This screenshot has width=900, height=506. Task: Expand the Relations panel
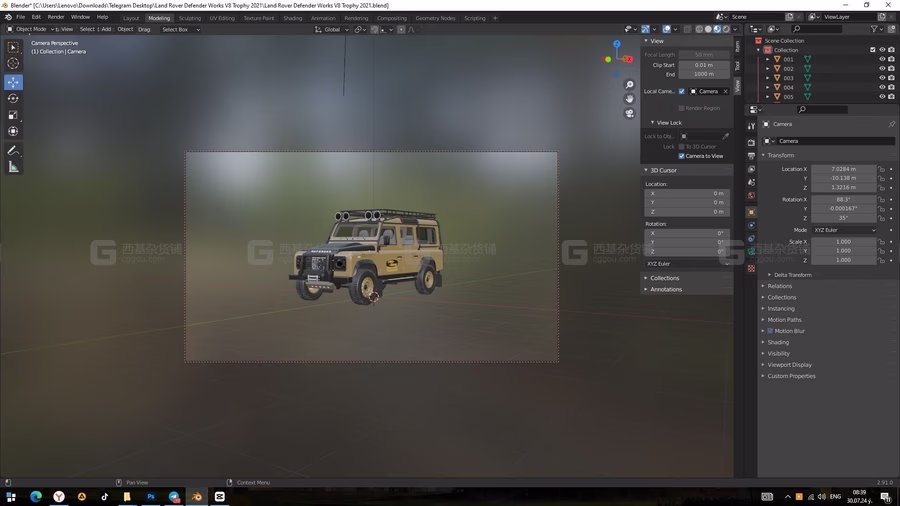[779, 286]
